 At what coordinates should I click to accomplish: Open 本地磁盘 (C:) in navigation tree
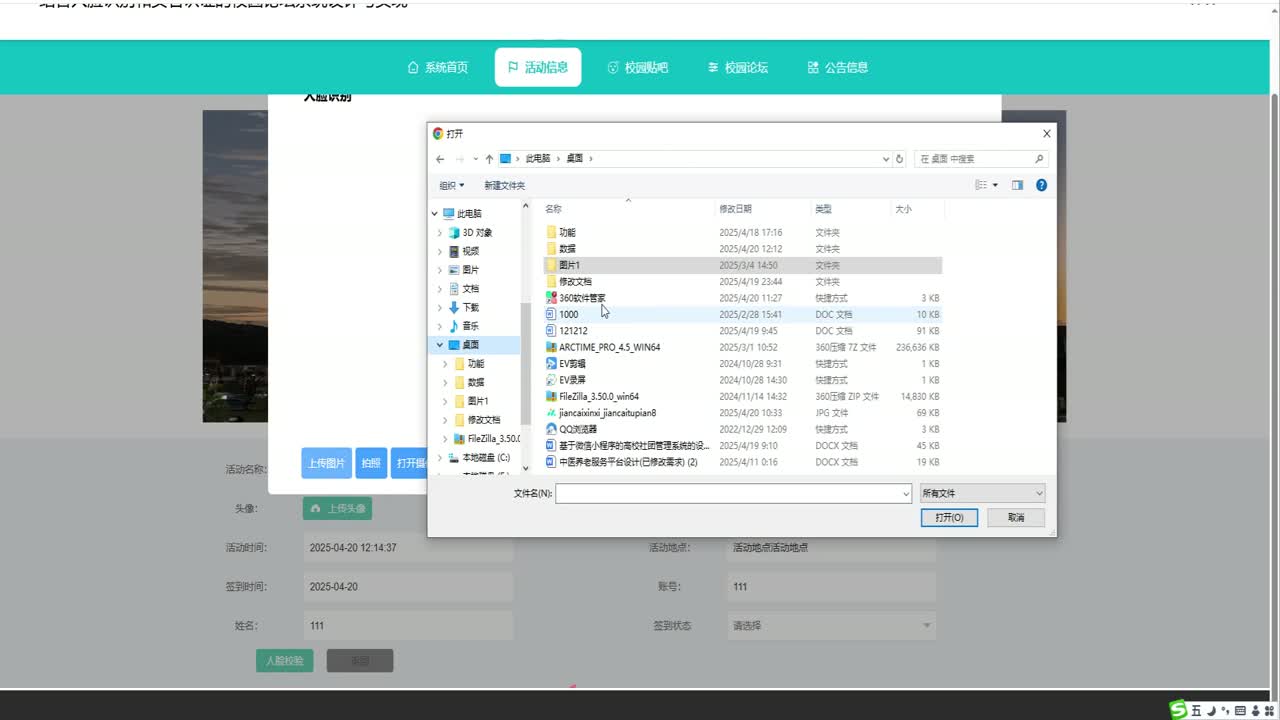coord(484,458)
